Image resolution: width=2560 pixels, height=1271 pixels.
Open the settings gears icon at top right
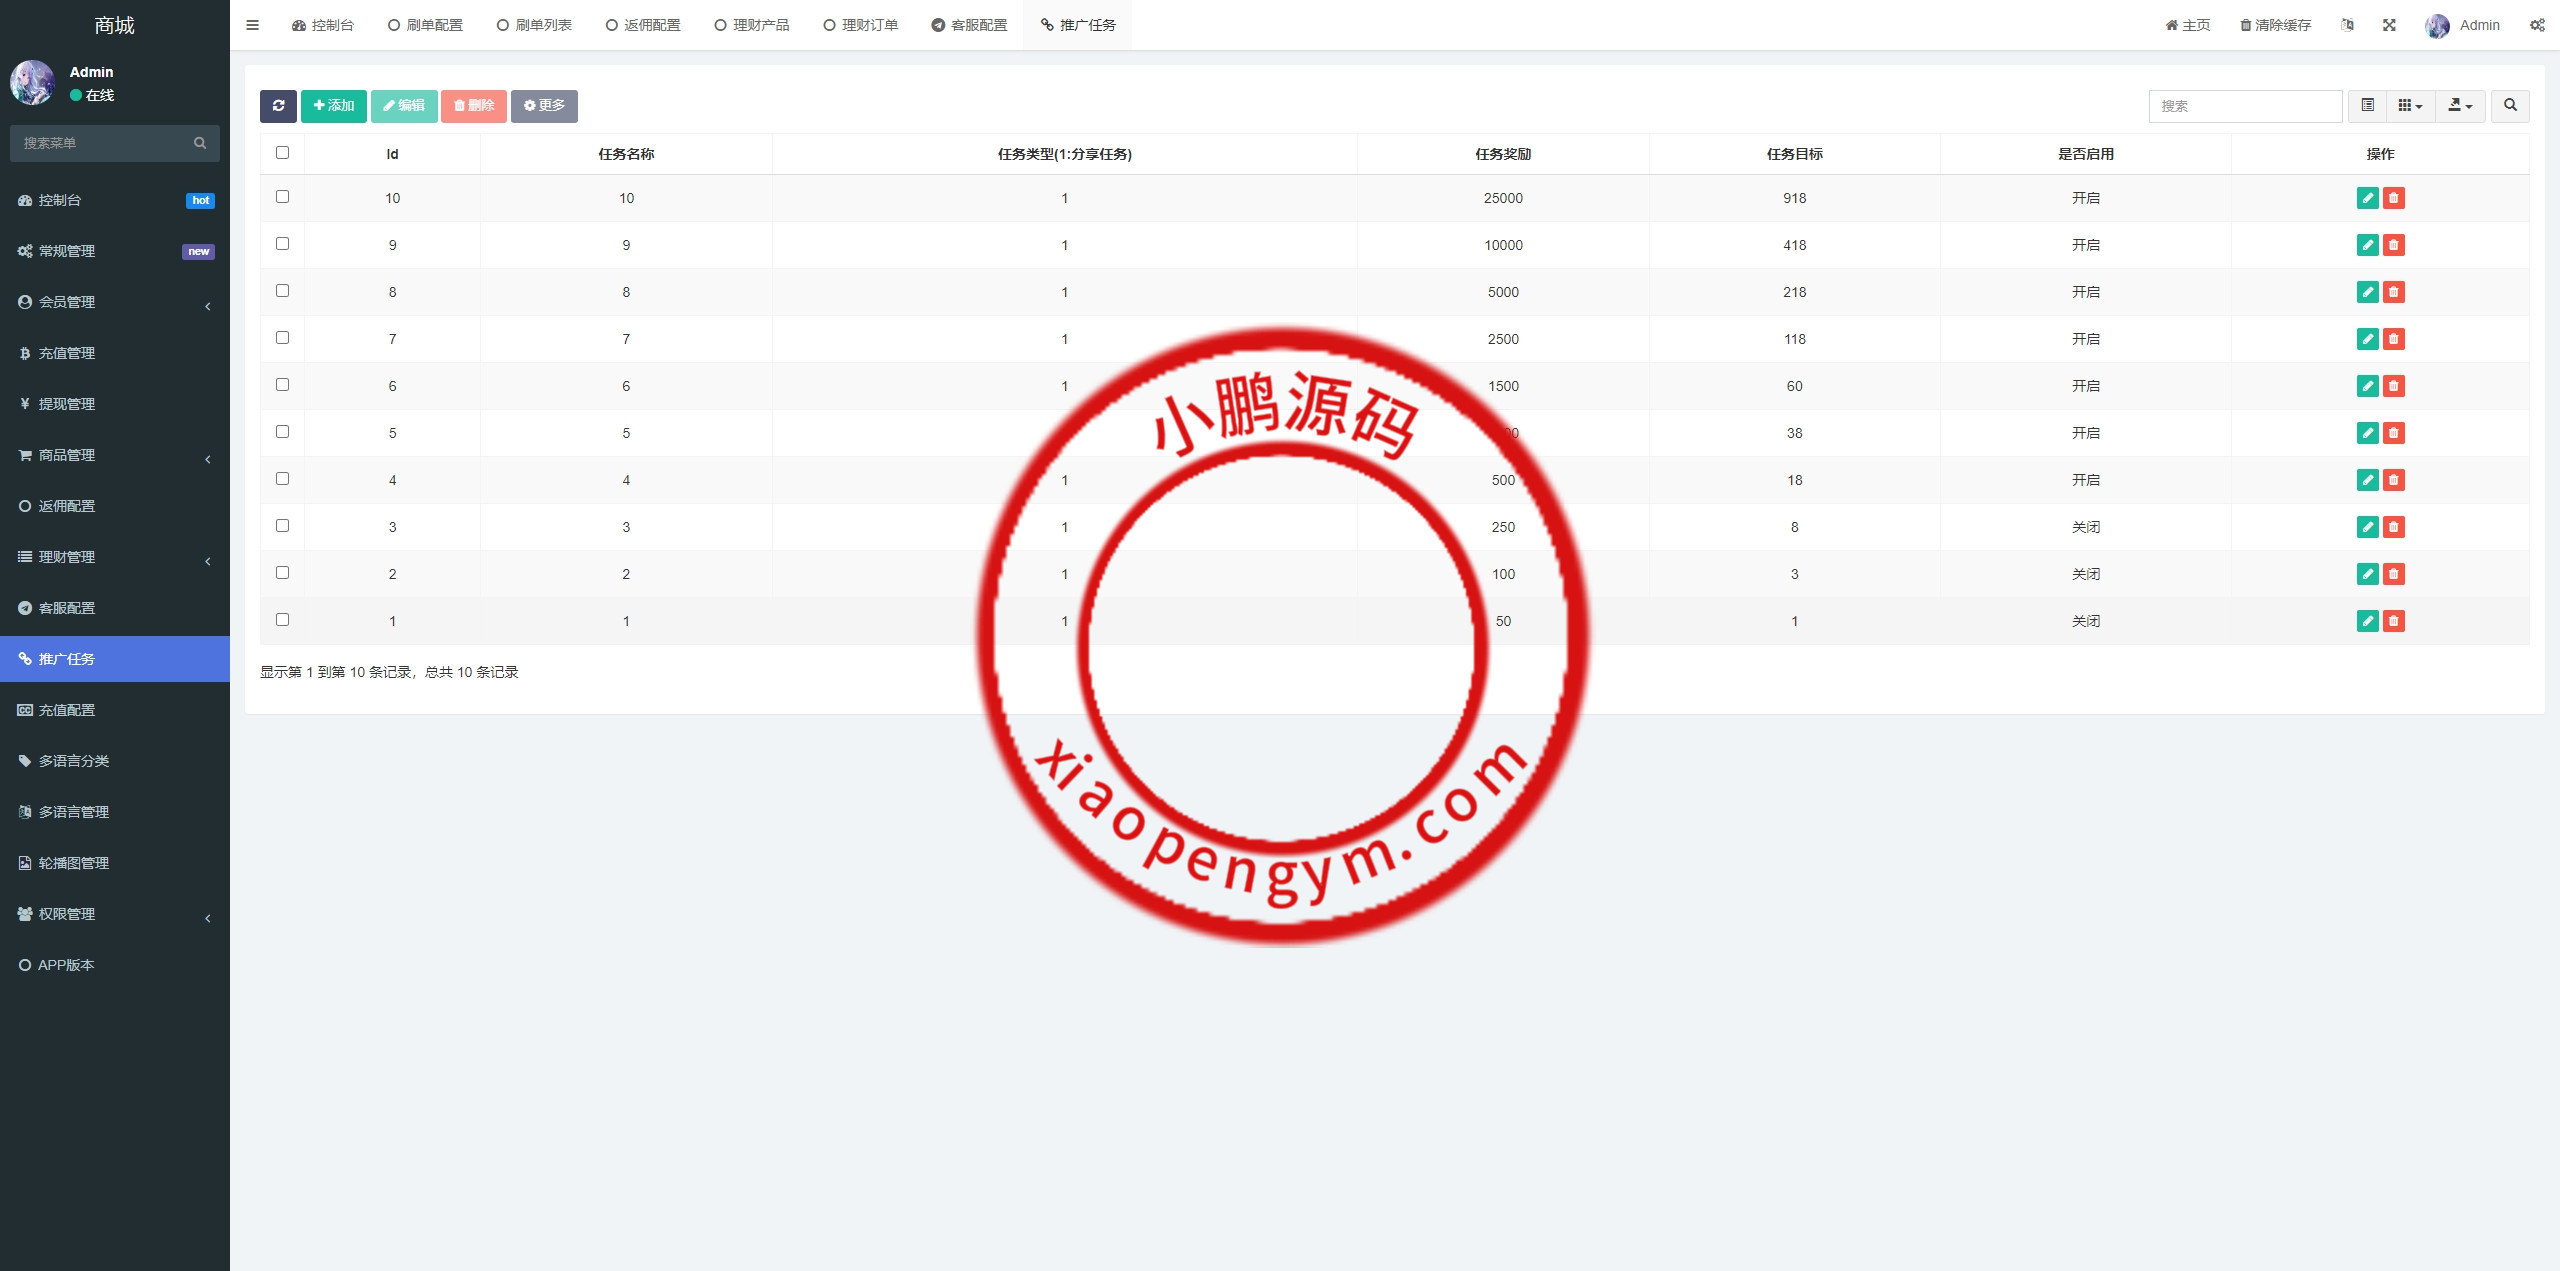click(2537, 25)
